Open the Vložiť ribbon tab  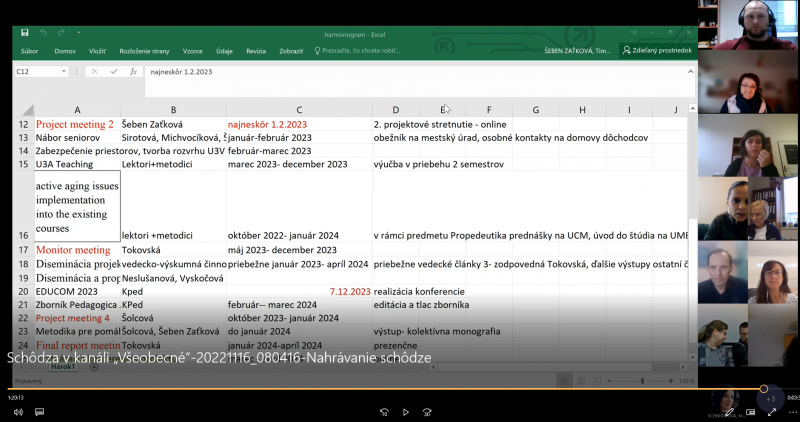point(97,50)
